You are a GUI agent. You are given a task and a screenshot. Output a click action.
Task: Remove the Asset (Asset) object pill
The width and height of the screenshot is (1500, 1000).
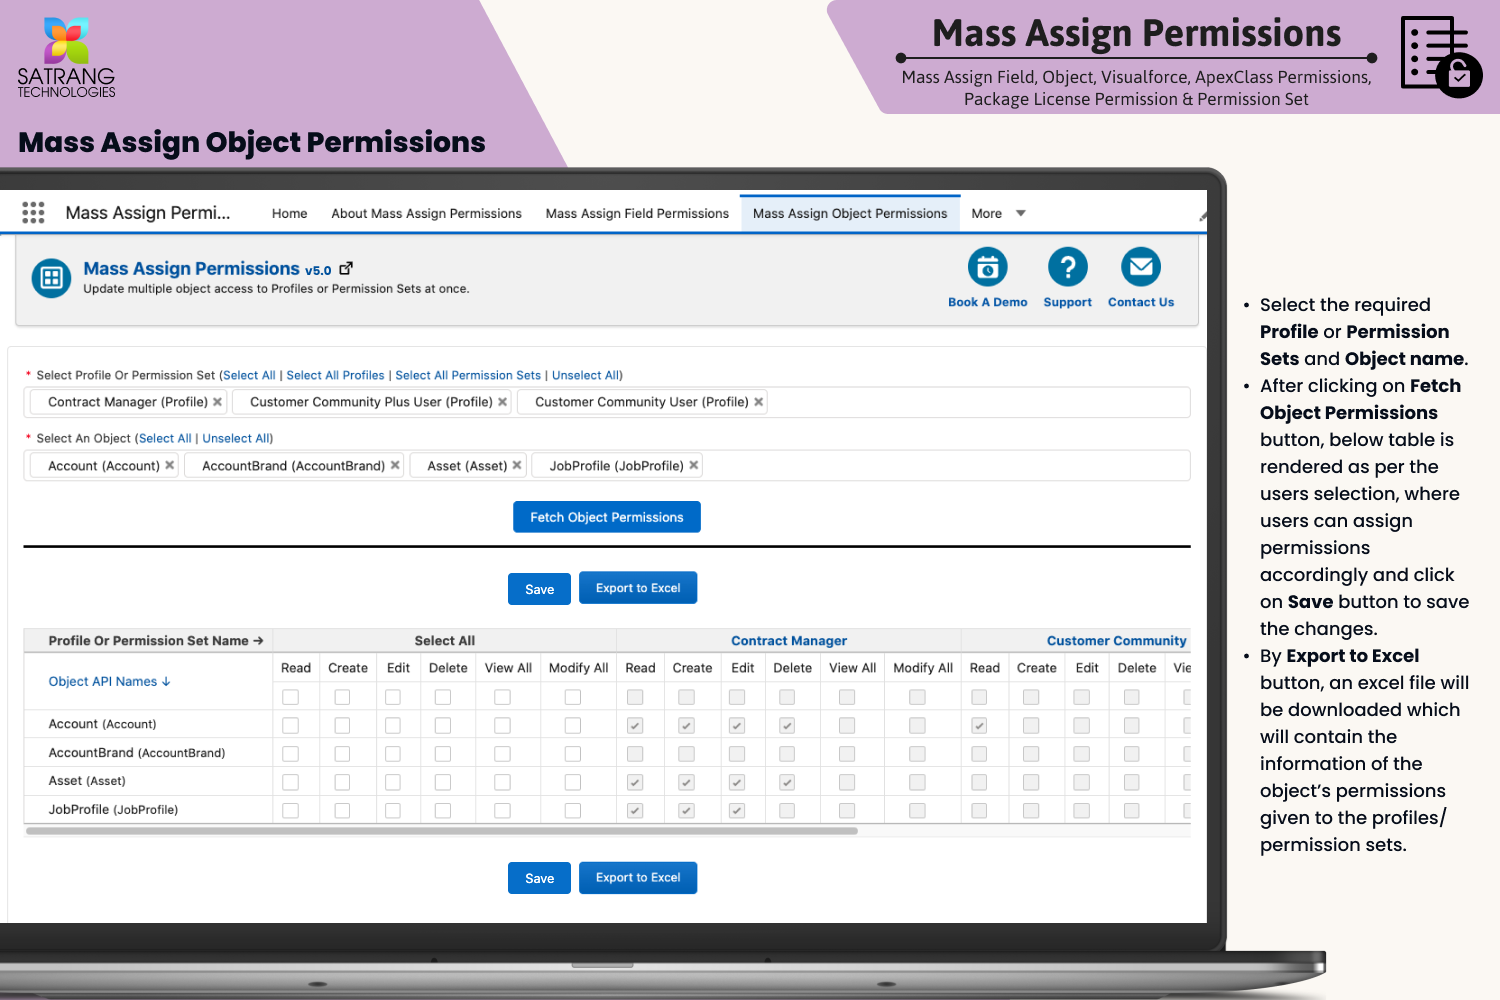(x=517, y=465)
